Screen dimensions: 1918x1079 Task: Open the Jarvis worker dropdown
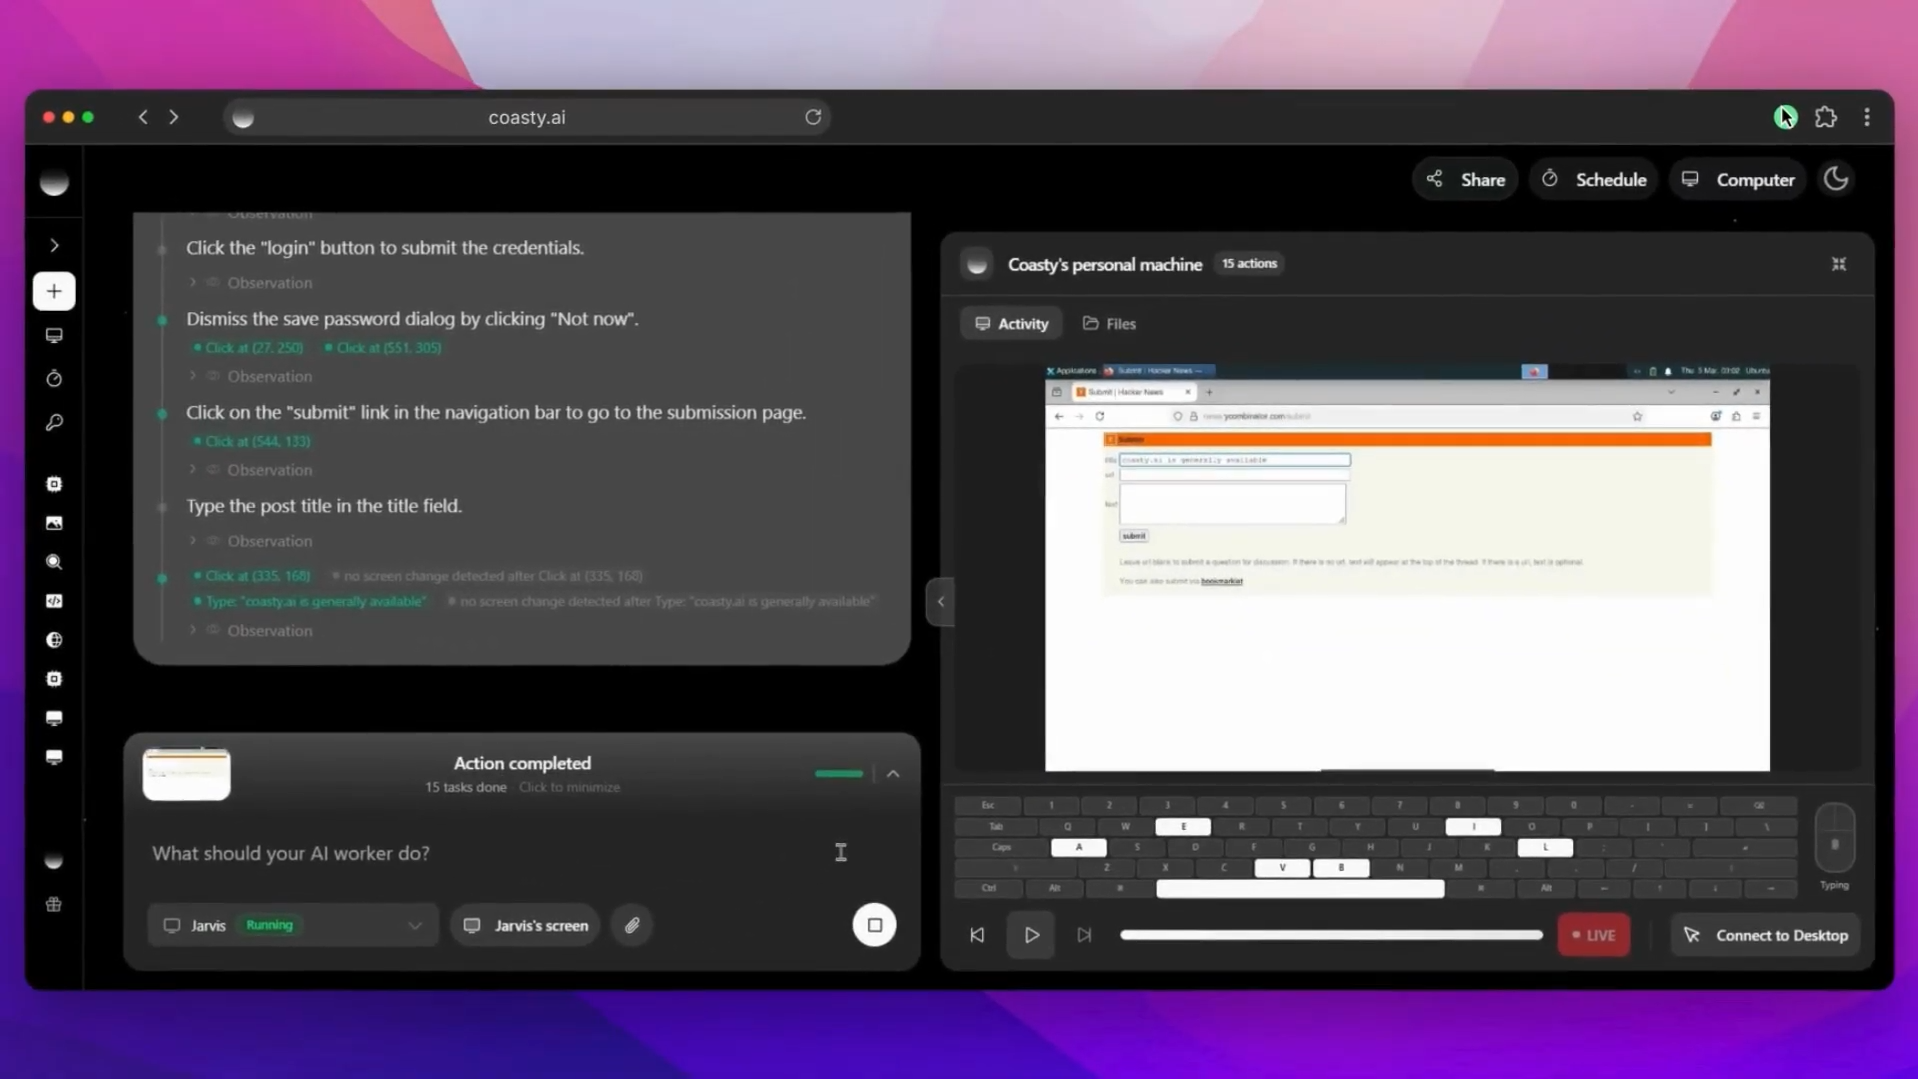pos(414,925)
